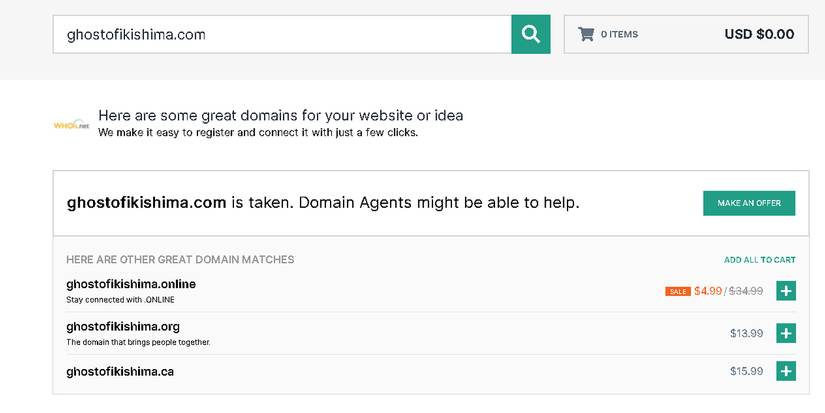Click the 0 ITEMS cart label
This screenshot has width=825, height=413.
[x=619, y=35]
